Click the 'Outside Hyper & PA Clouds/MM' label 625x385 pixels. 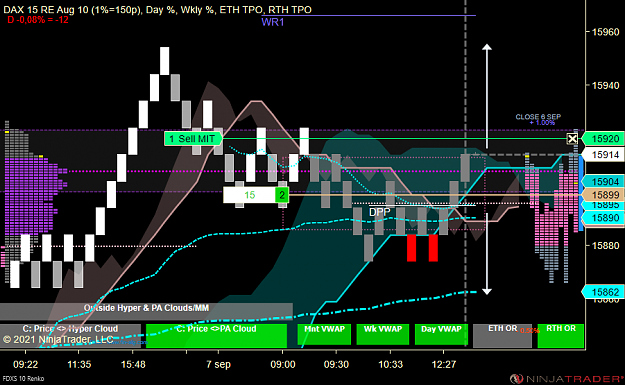point(146,308)
